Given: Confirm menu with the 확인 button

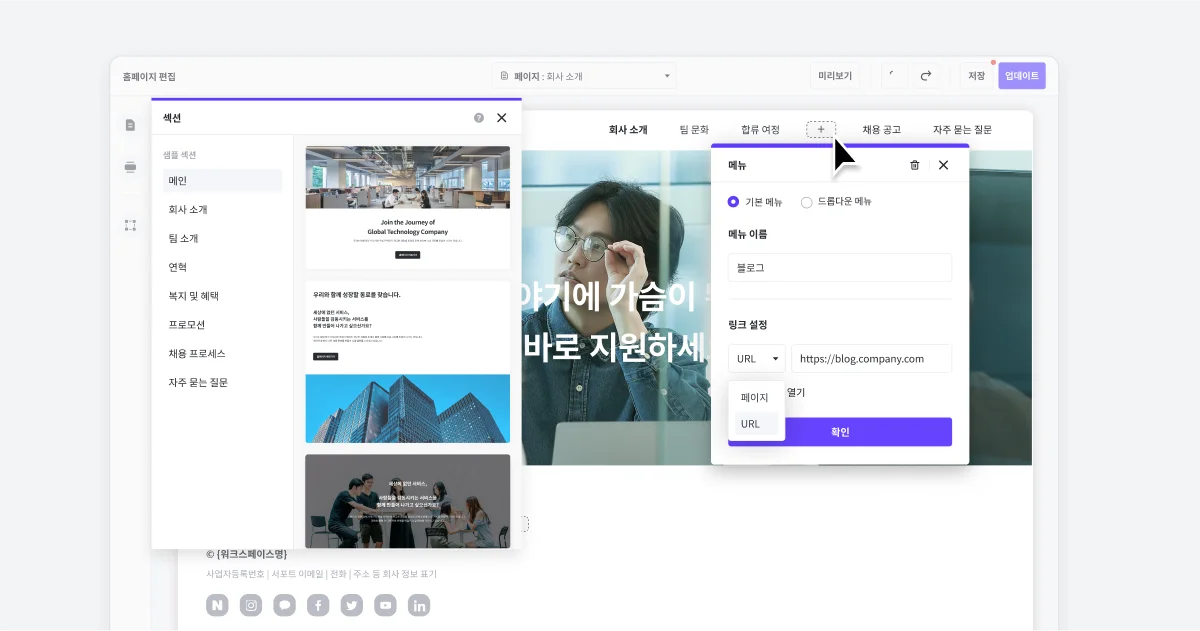Looking at the screenshot, I should pos(840,432).
